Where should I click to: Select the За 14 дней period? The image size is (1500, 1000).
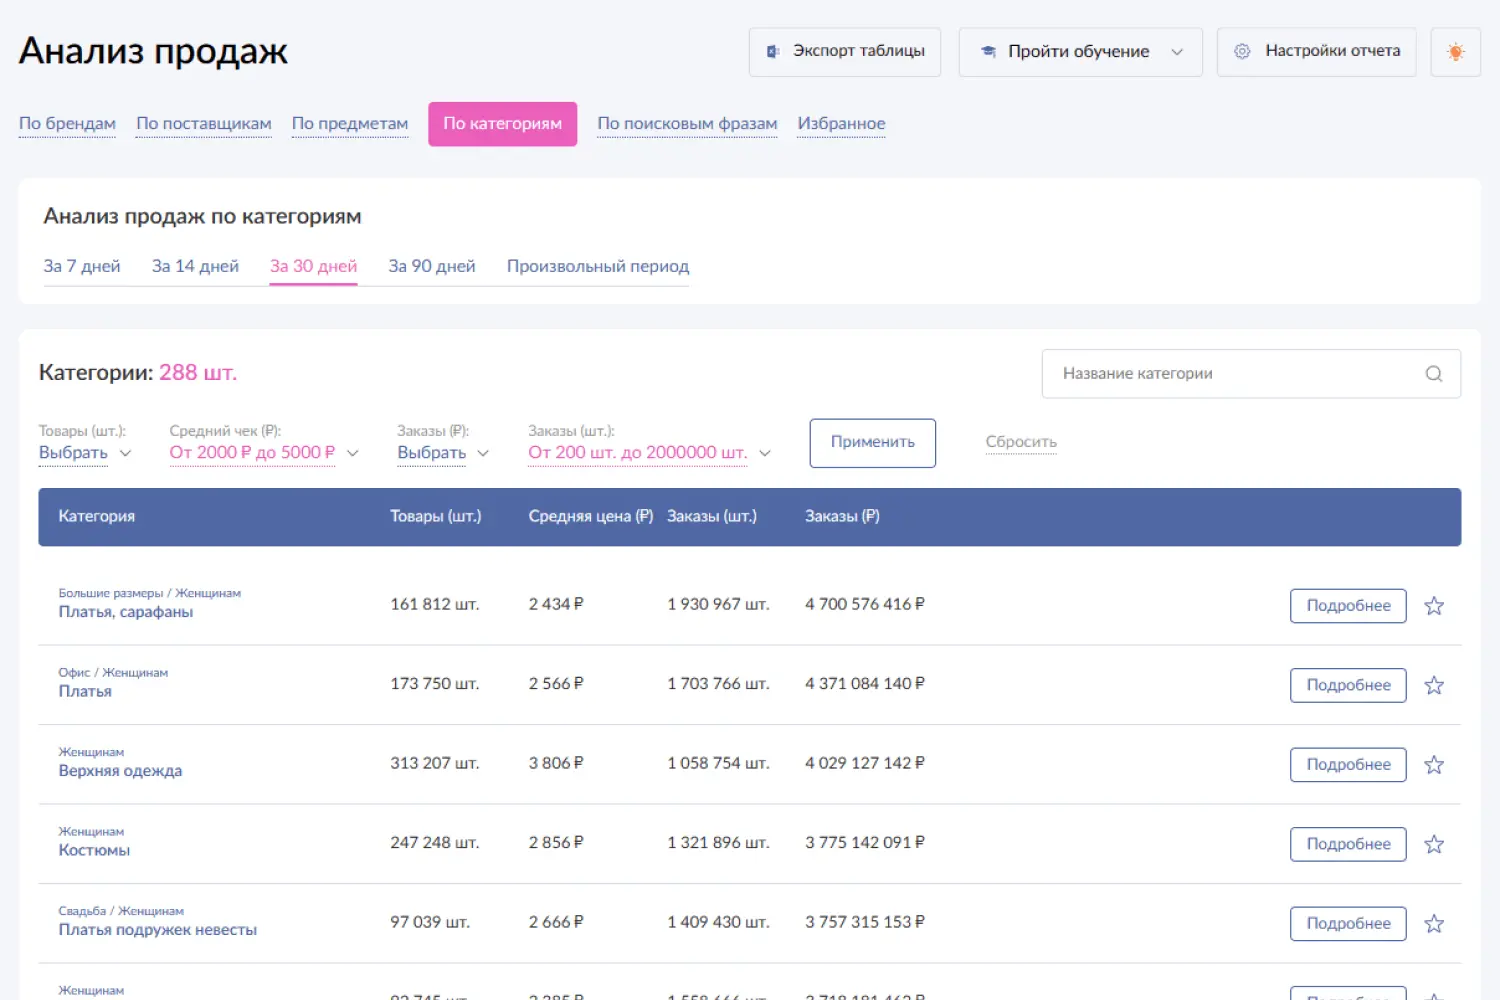tap(195, 266)
